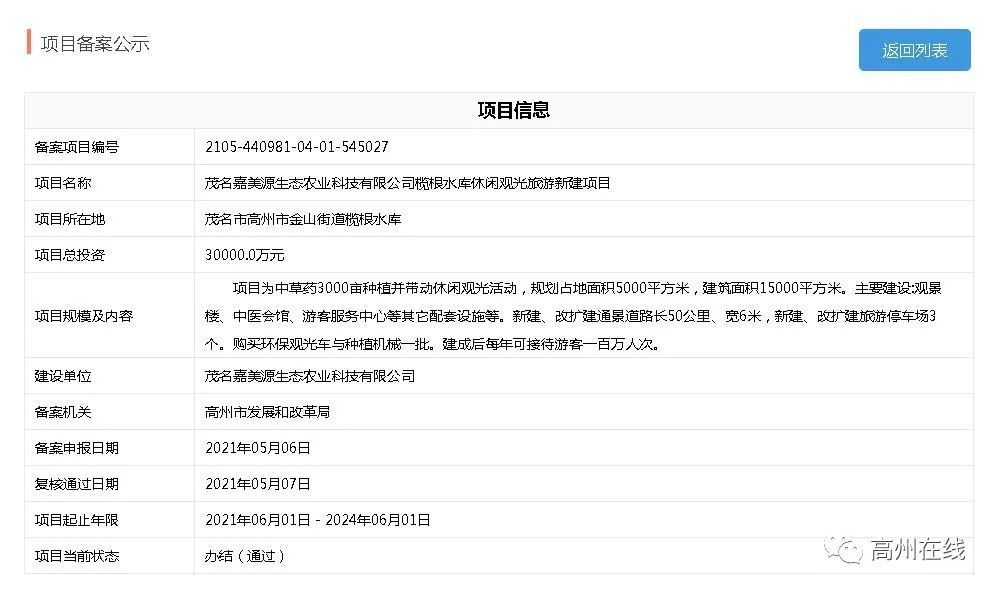Click the 项目当前状态 label
Image resolution: width=998 pixels, height=593 pixels.
(x=76, y=556)
